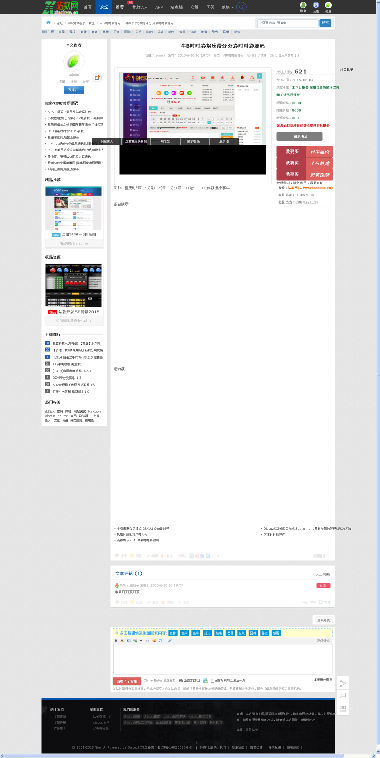
Task: Click inside the reply text area
Action: tap(223, 658)
